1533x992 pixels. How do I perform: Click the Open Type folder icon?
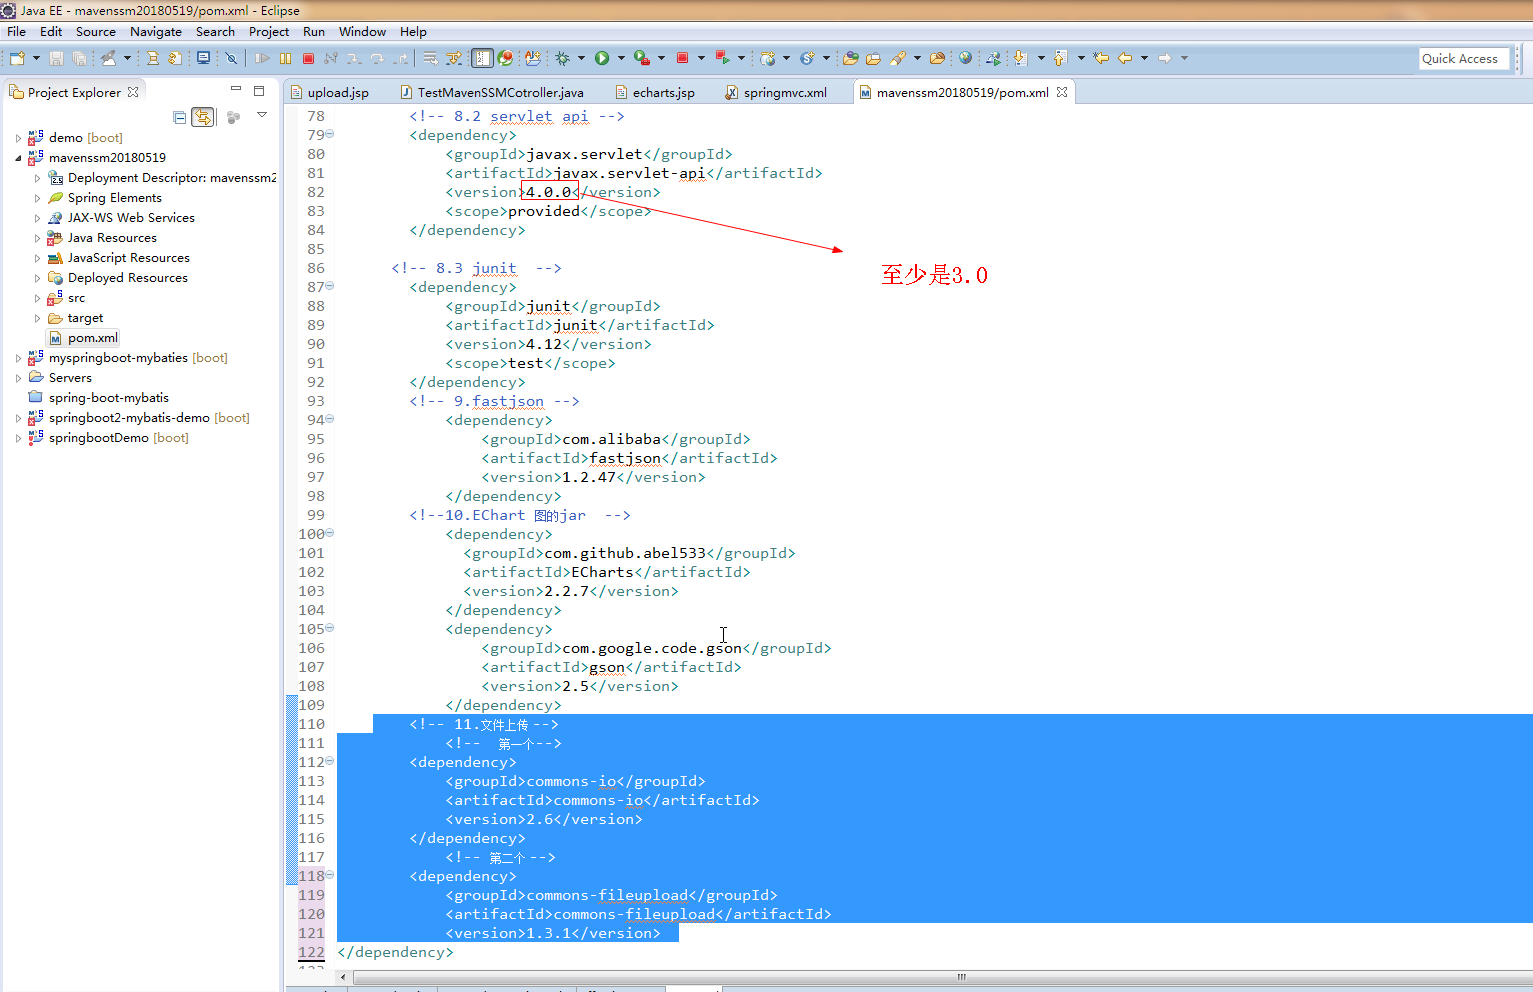tap(850, 58)
